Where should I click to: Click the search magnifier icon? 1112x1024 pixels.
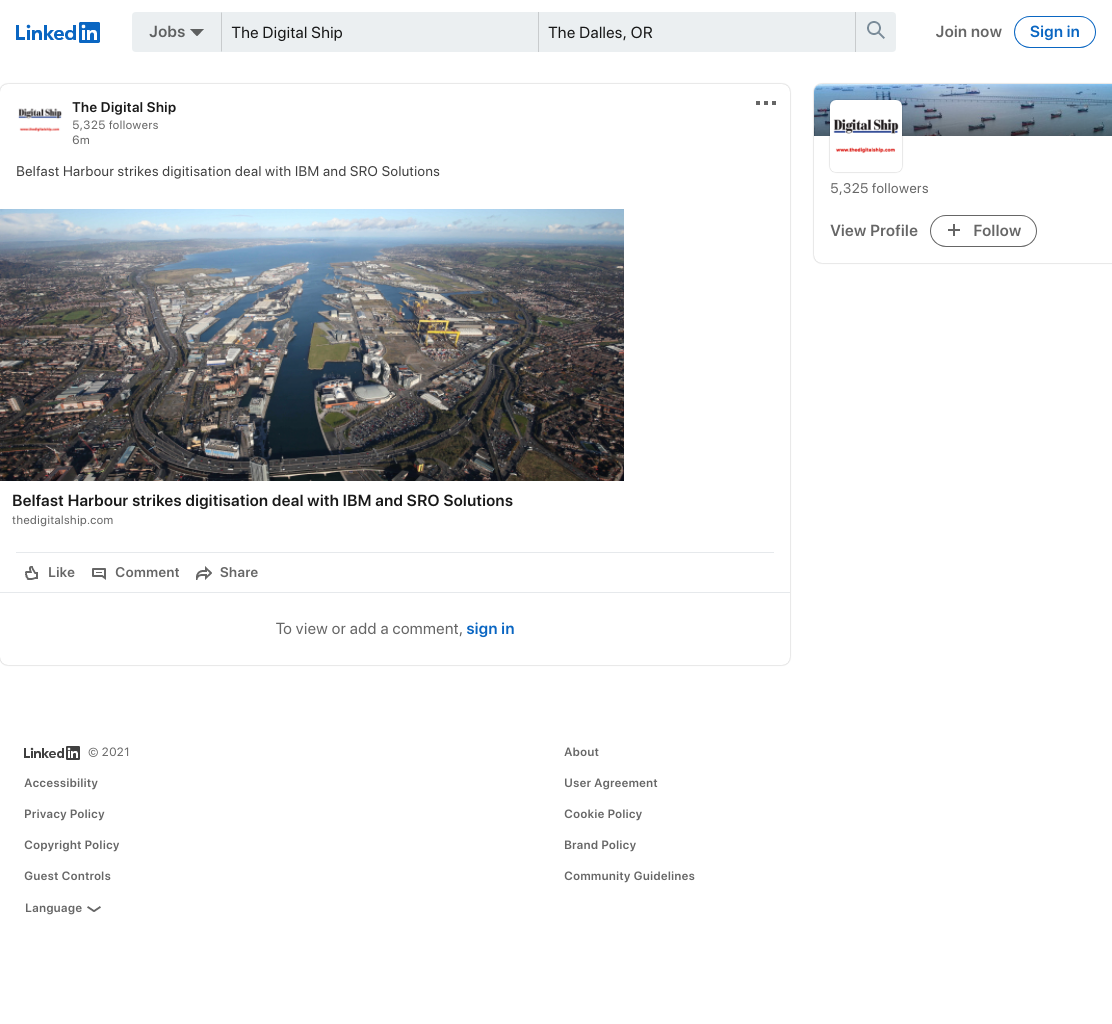click(x=875, y=31)
